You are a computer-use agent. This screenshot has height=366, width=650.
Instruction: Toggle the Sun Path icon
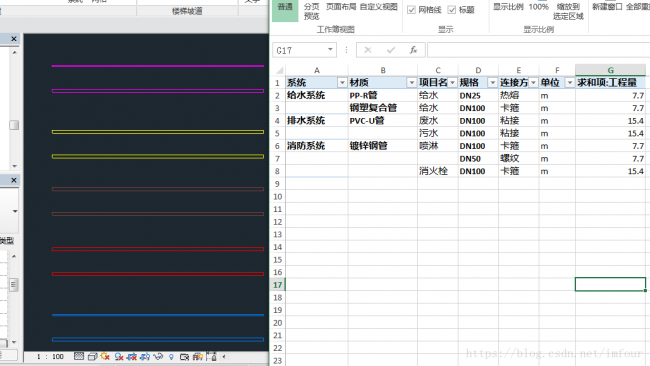105,356
